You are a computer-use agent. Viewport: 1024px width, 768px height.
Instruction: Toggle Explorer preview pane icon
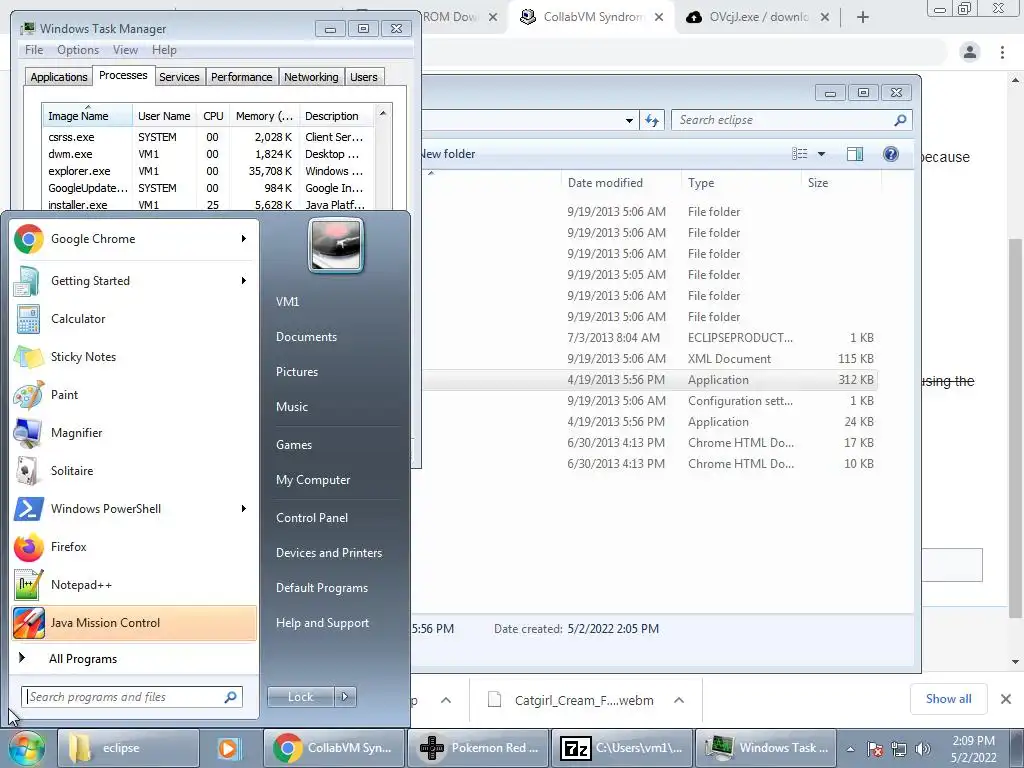point(855,154)
